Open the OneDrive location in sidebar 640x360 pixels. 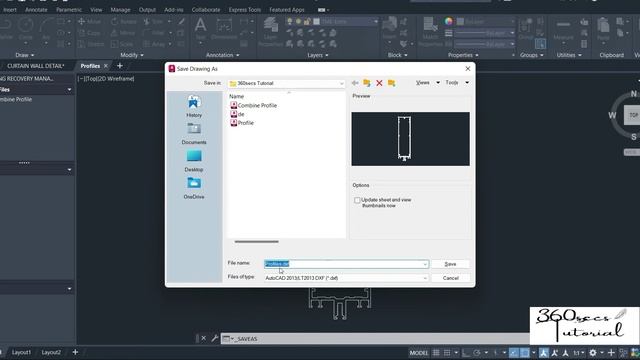pyautogui.click(x=194, y=188)
